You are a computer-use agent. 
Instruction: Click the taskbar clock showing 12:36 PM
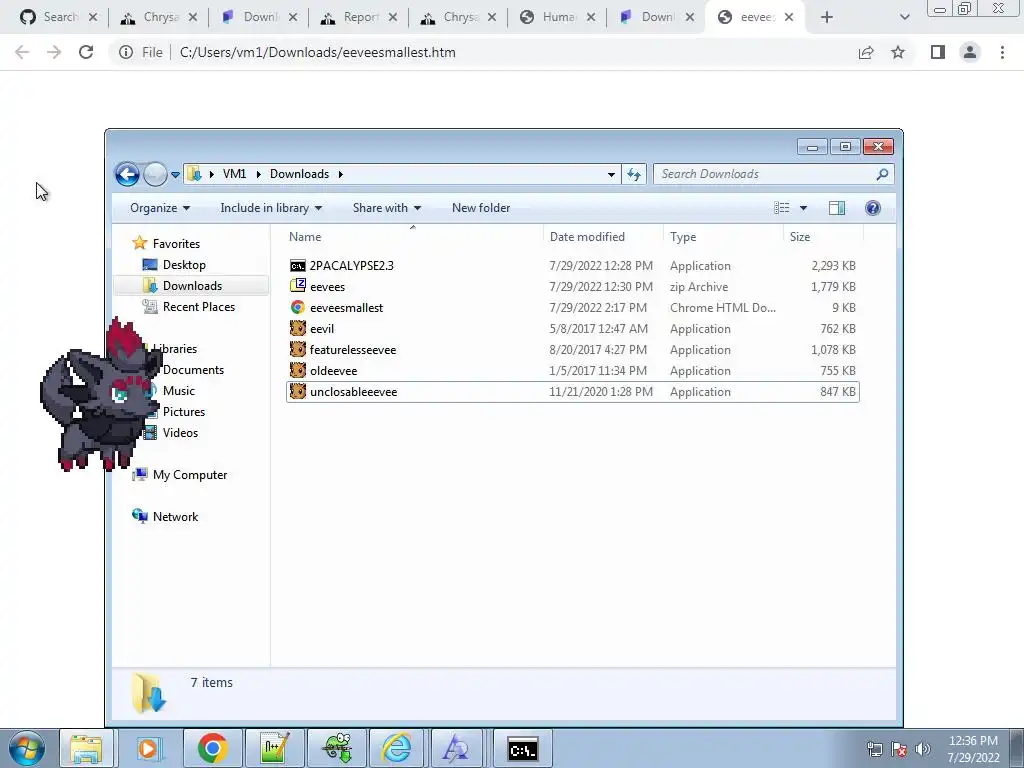(x=973, y=749)
